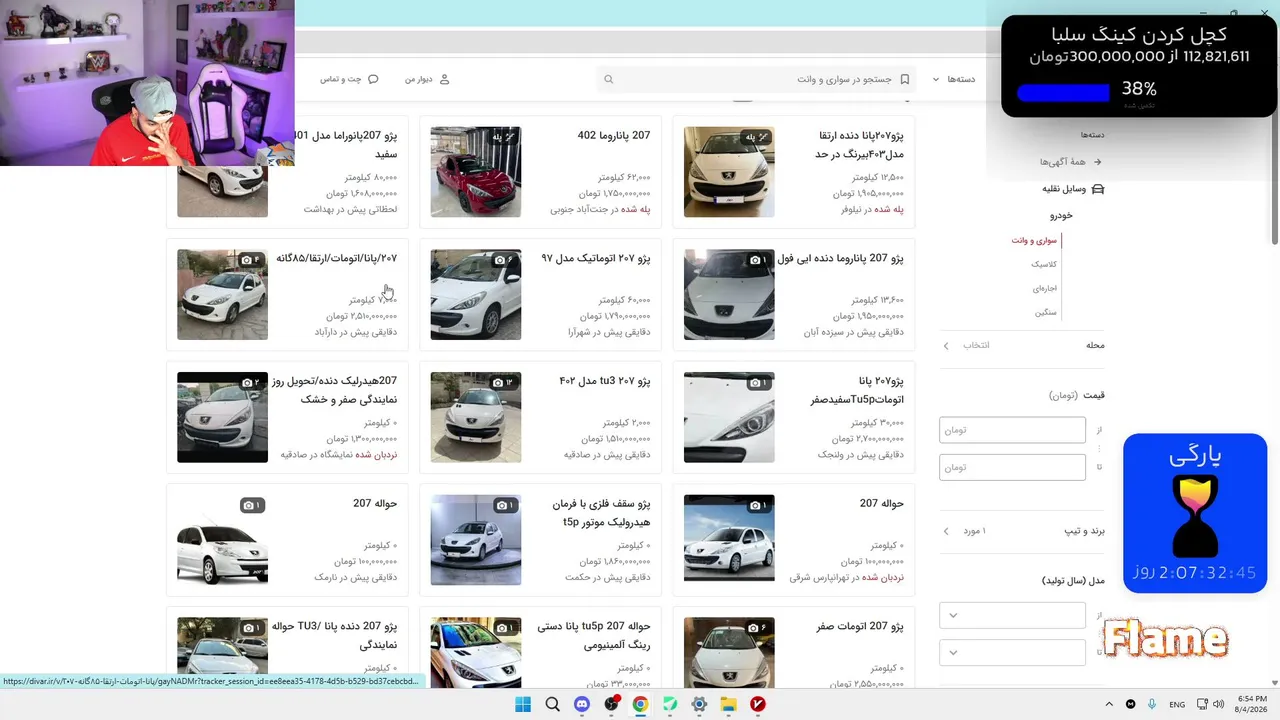Open File Explorer from the taskbar

(729, 704)
